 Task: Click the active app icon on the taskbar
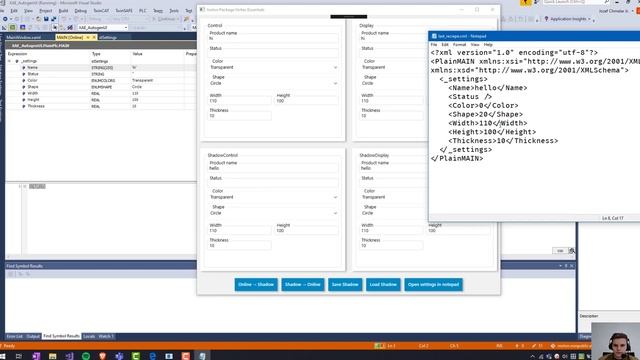pyautogui.click(x=202, y=356)
